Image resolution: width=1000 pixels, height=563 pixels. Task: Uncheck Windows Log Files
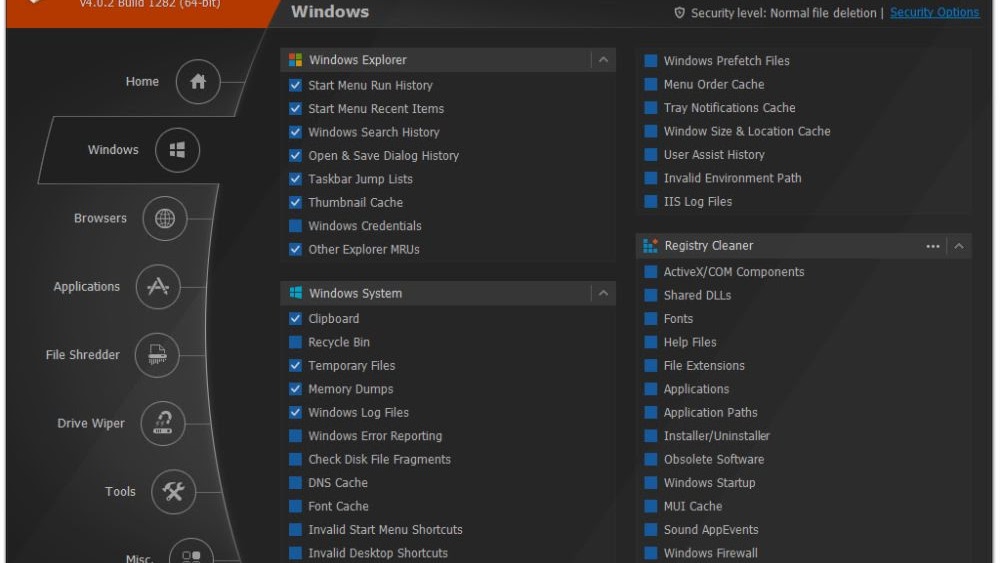(295, 413)
